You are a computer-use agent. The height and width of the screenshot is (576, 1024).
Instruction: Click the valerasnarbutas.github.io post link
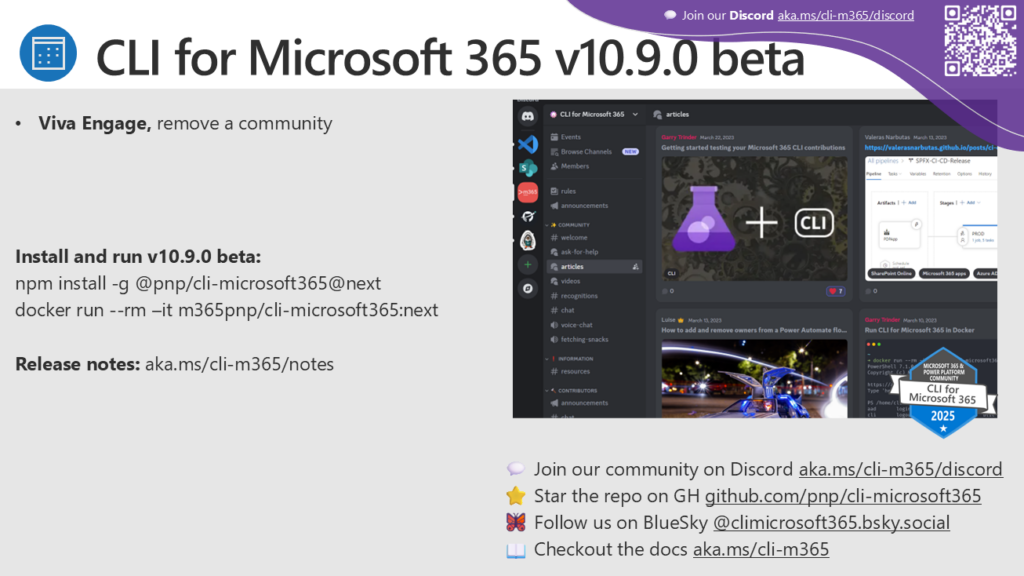[x=931, y=148]
